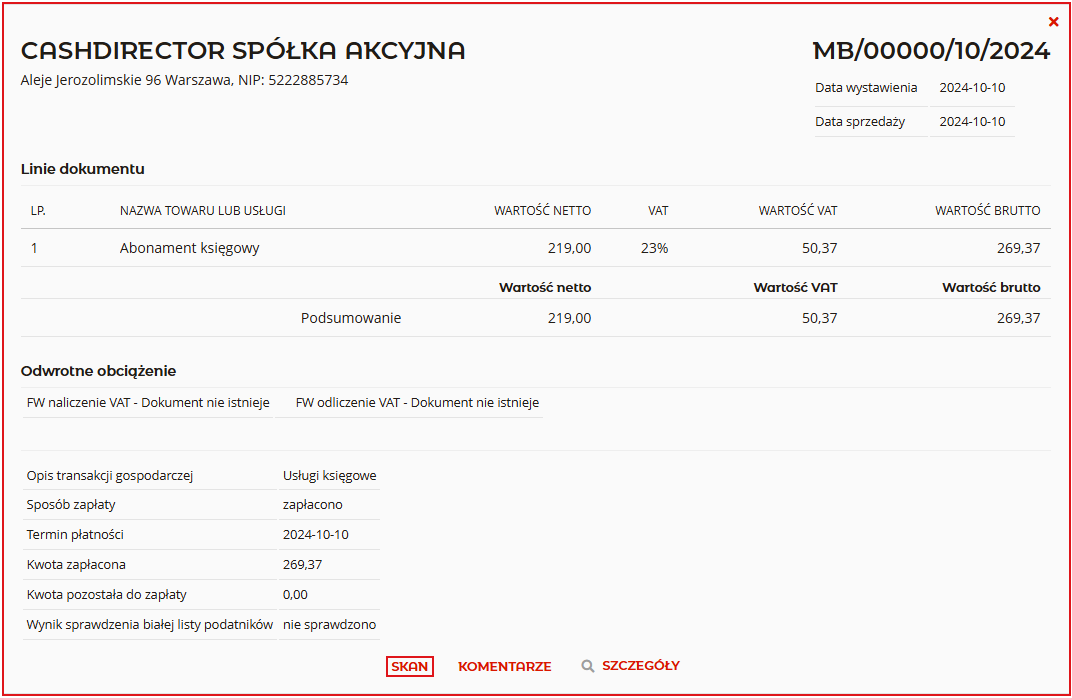Screen dimensions: 1072x698
Task: Click the 23% VAT rate cell
Action: pos(654,248)
